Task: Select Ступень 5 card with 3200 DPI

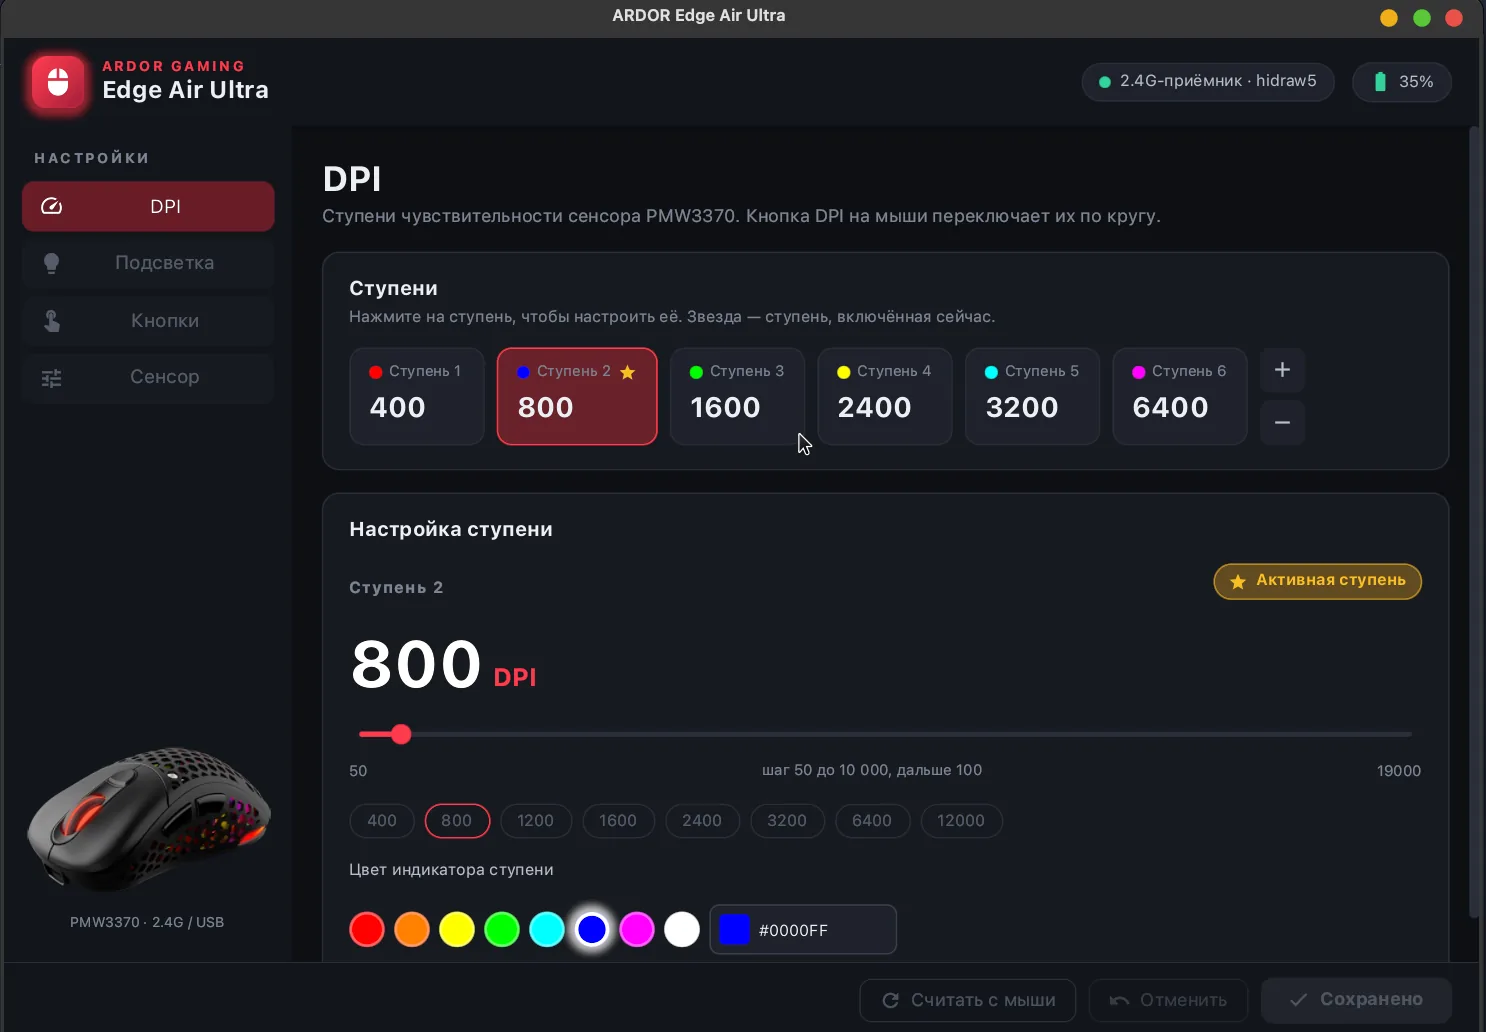Action: click(1032, 396)
